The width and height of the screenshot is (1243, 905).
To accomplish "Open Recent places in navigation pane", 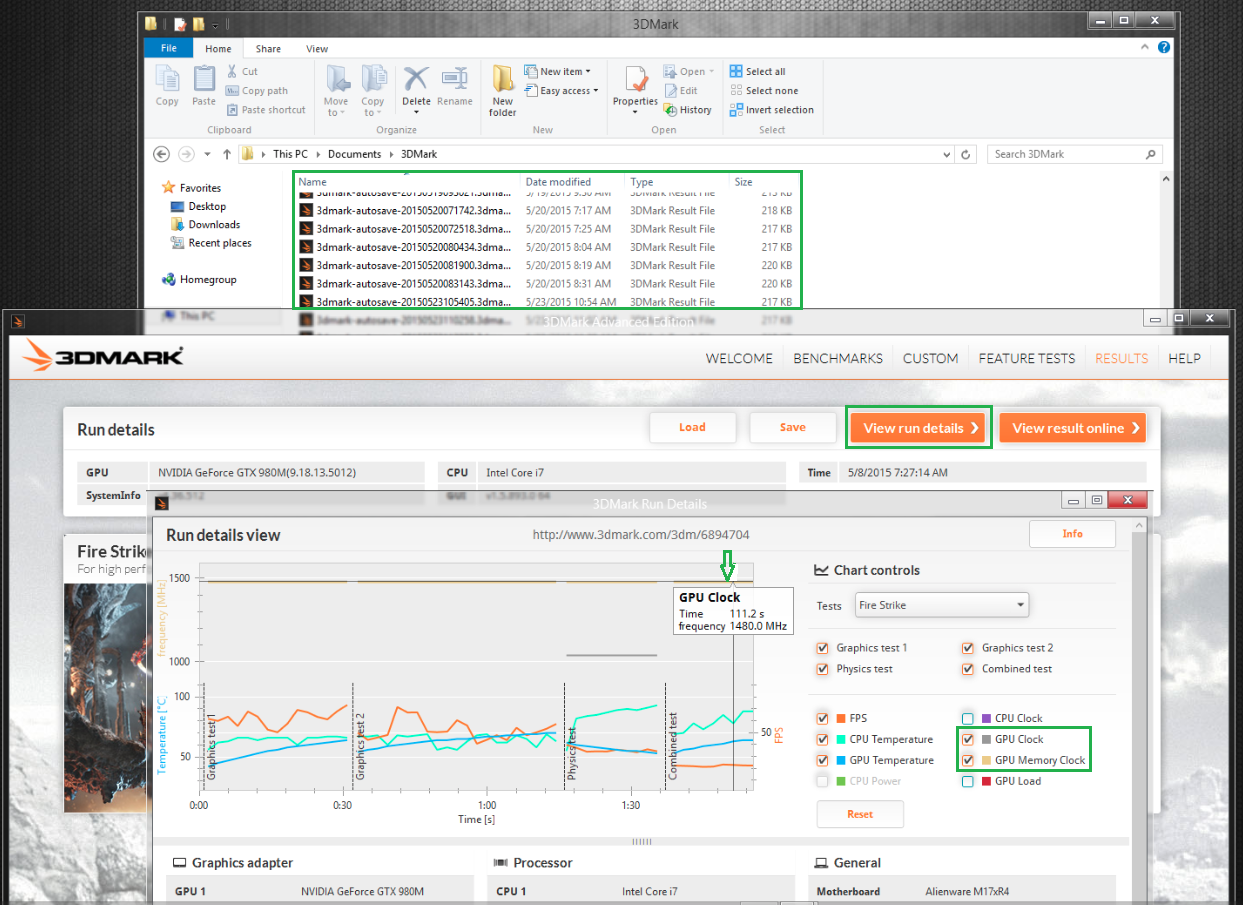I will tap(211, 243).
